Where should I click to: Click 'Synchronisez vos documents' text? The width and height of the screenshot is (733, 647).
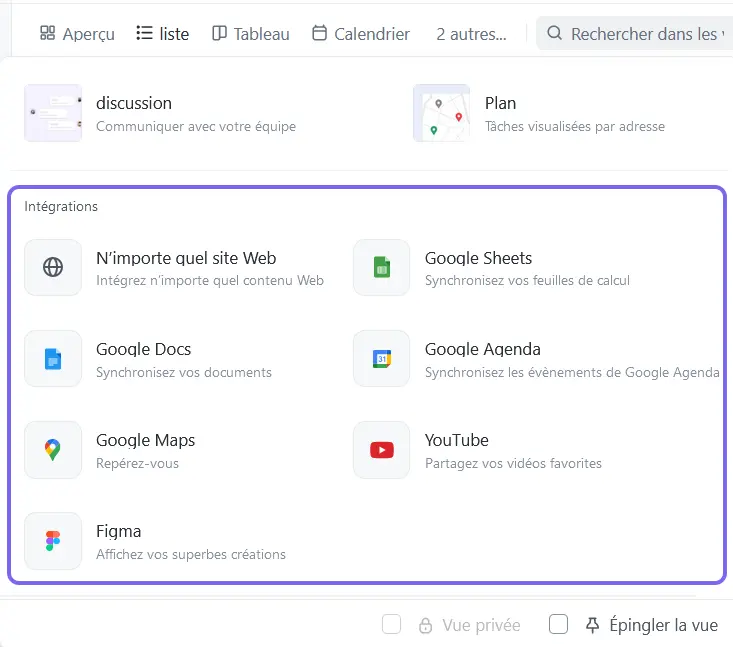coord(184,373)
